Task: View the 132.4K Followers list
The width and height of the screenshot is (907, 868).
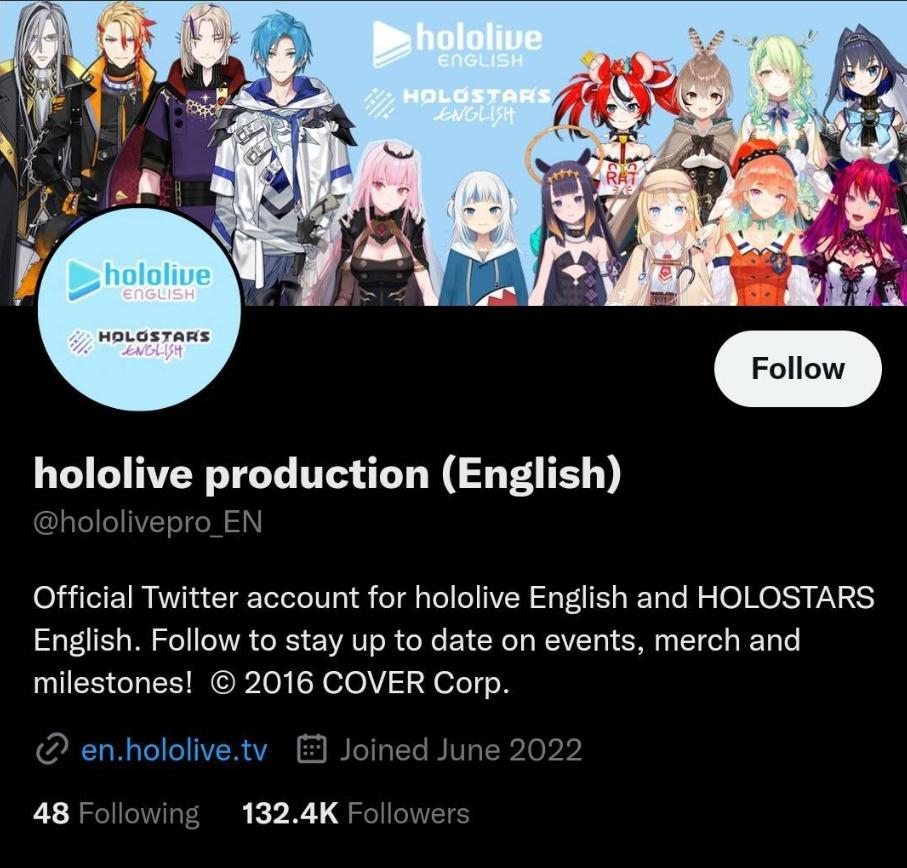Action: 356,813
